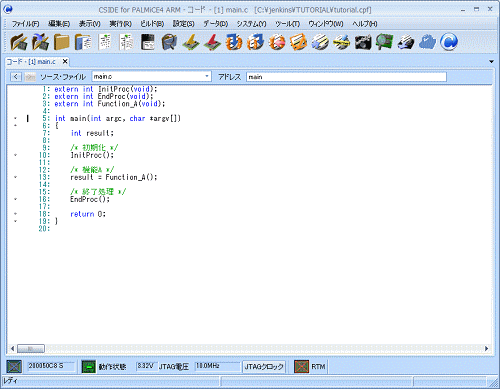The image size is (500, 389).
Task: Click the horizontal scrollbar right arrow
Action: tap(486, 349)
